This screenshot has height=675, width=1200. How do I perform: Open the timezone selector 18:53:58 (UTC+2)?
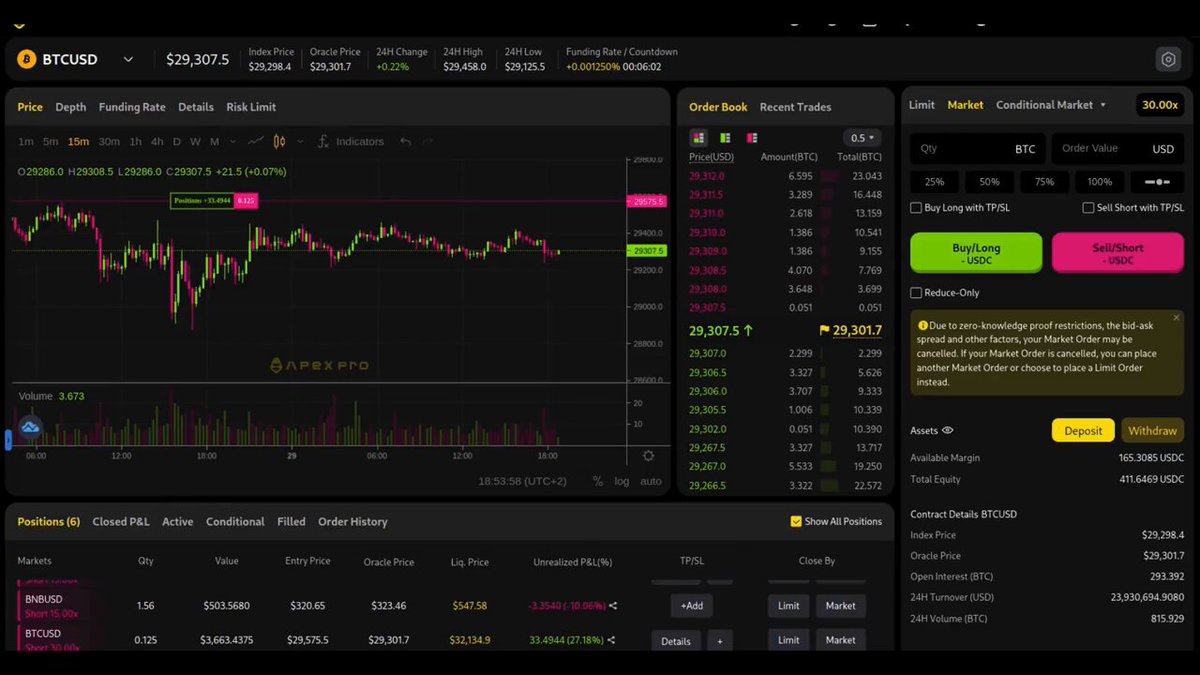click(x=522, y=481)
